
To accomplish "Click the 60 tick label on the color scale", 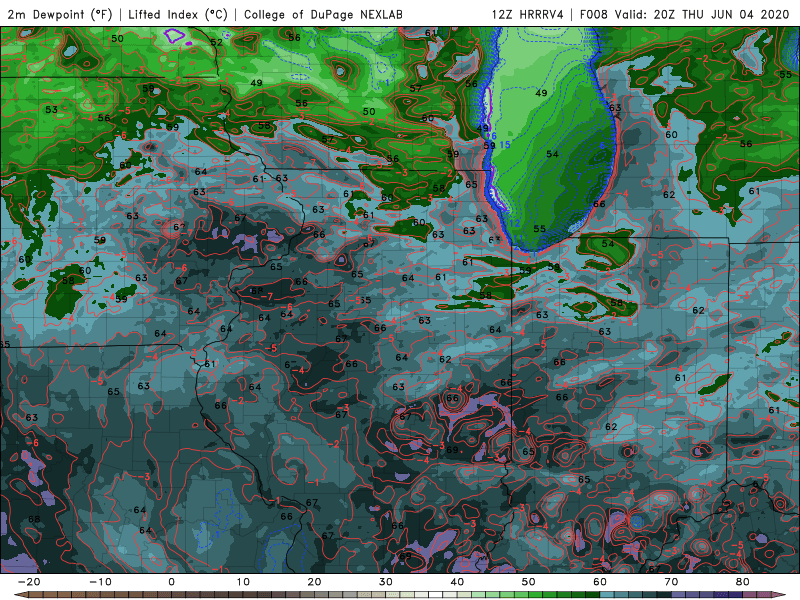I will click(600, 582).
